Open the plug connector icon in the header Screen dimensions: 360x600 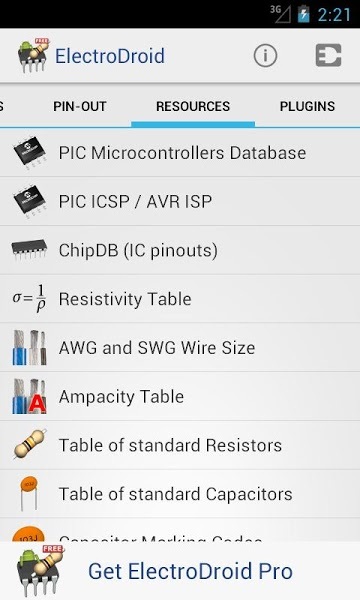point(329,55)
